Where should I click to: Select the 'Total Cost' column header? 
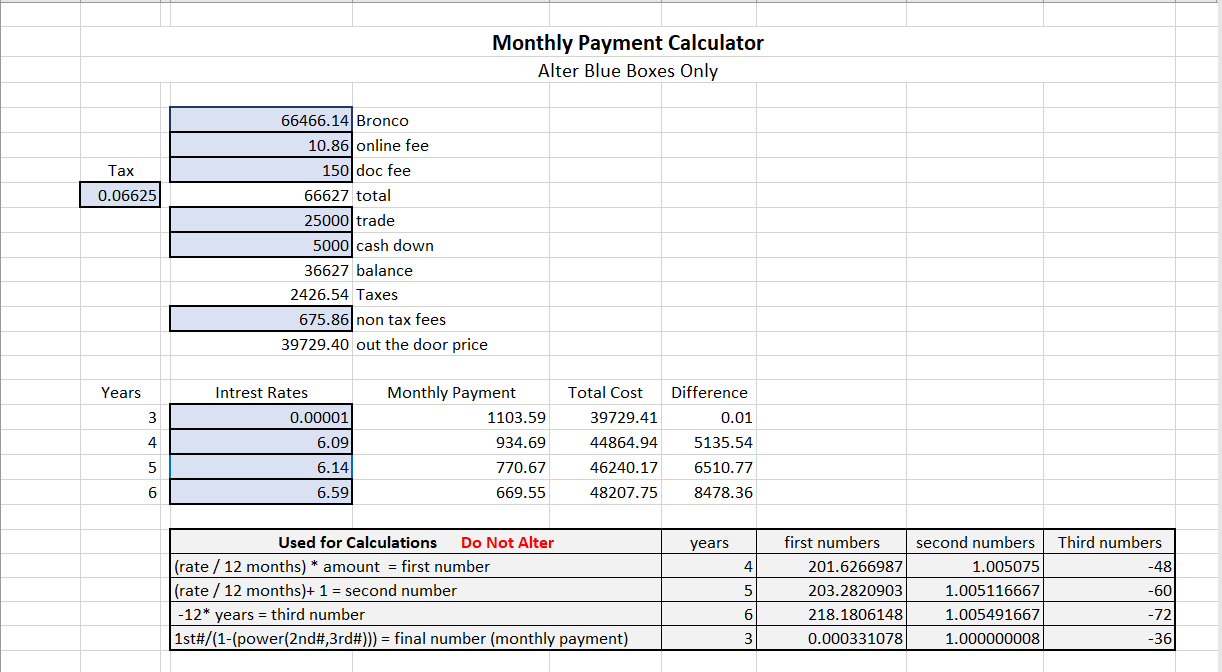pyautogui.click(x=605, y=393)
